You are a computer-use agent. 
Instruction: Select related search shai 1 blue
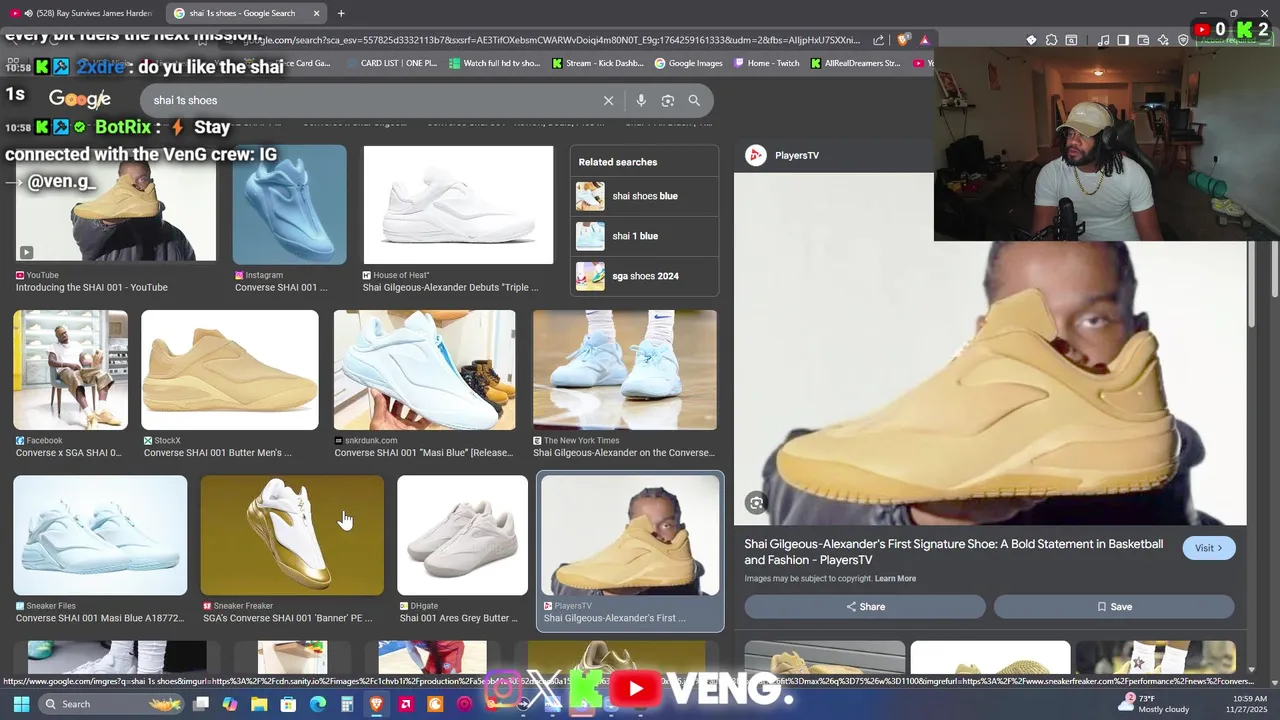[644, 236]
